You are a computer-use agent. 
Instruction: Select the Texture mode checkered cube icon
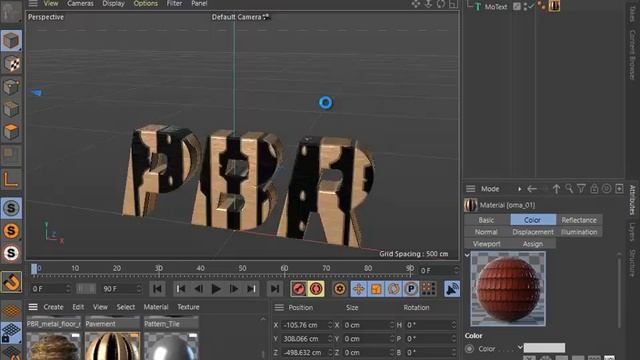[11, 64]
